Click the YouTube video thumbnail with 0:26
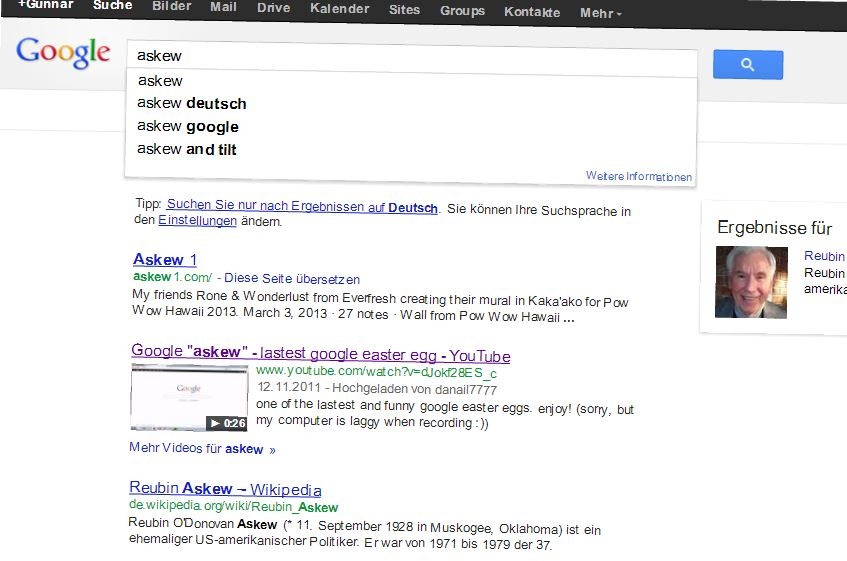 (x=189, y=397)
